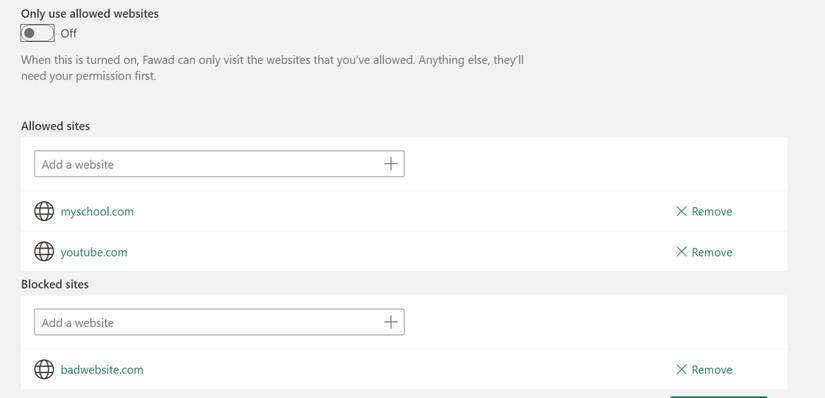Remove youtube.com from allowed sites
The height and width of the screenshot is (398, 825).
[704, 252]
